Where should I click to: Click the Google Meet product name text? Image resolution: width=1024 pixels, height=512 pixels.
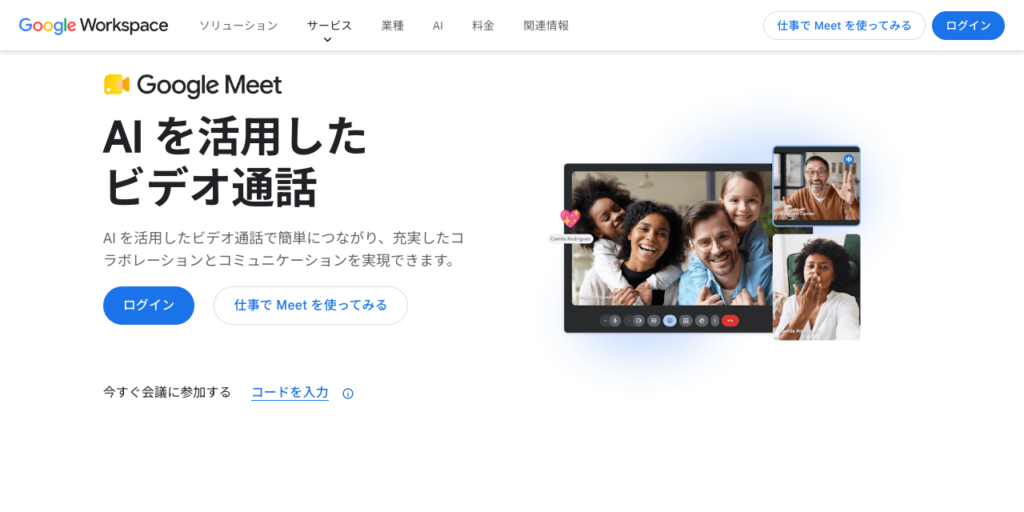coord(210,86)
